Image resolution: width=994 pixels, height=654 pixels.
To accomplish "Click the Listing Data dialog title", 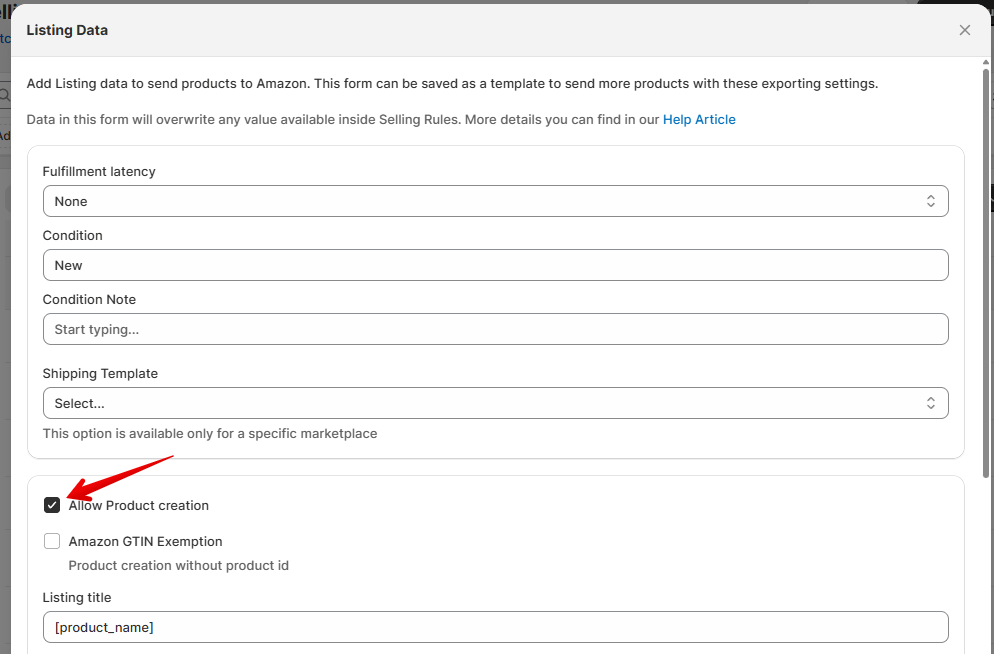I will point(67,30).
